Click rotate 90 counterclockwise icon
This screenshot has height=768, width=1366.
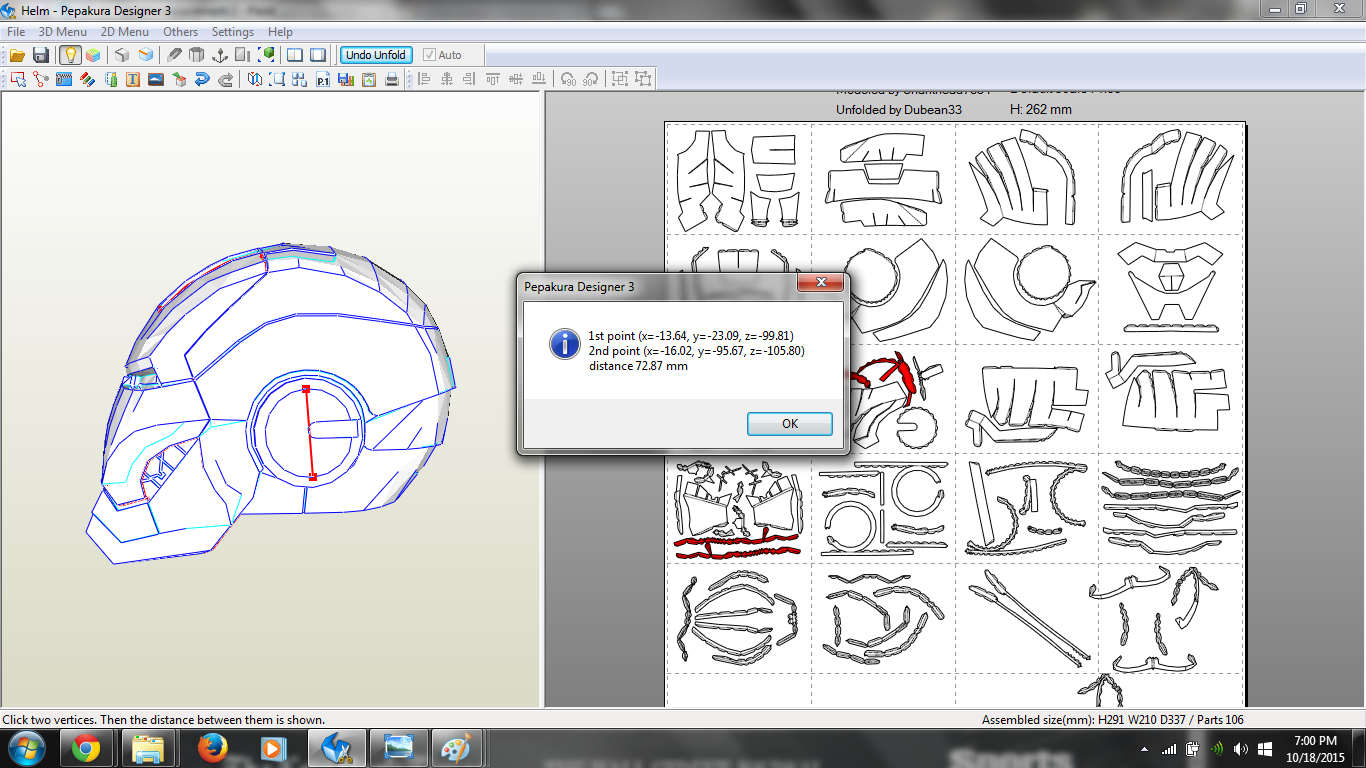[x=568, y=79]
